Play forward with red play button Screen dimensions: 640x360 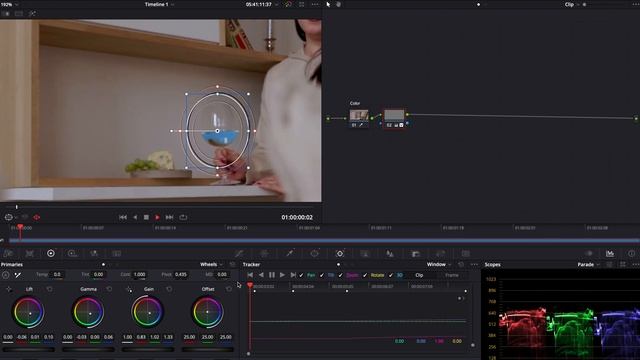coord(157,217)
